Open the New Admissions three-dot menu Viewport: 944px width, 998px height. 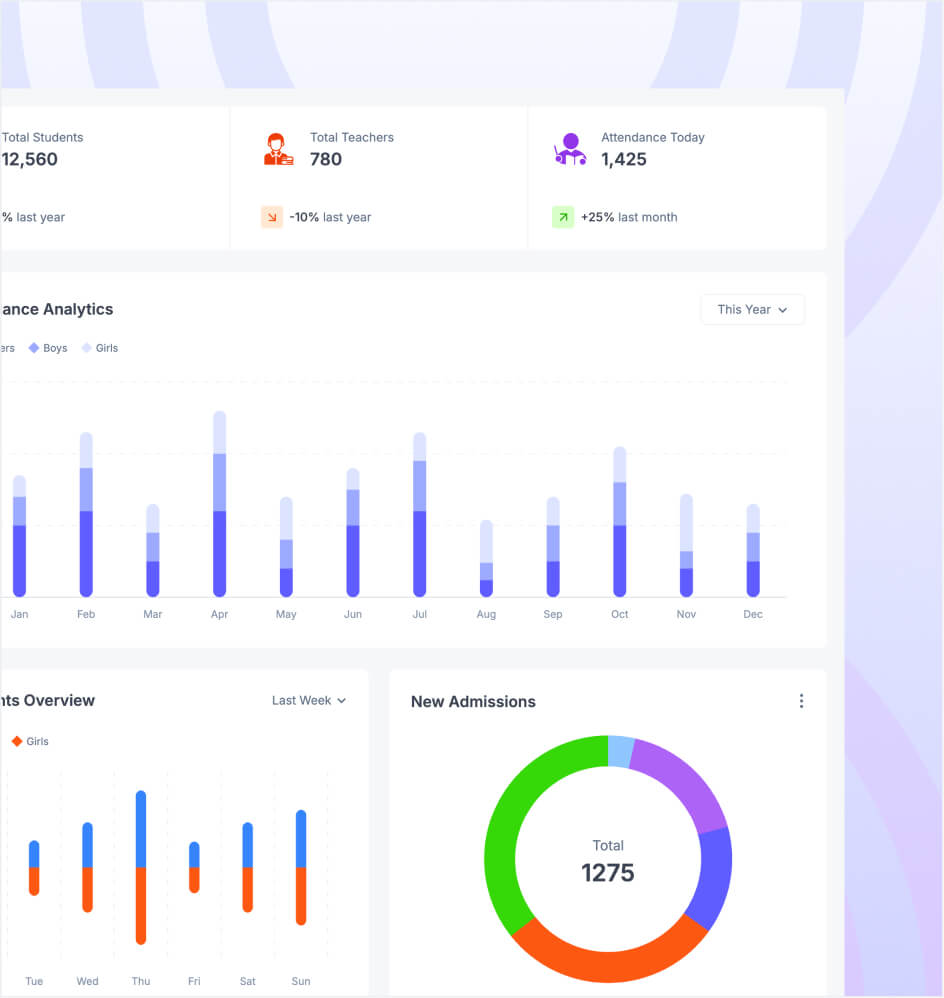click(x=801, y=701)
